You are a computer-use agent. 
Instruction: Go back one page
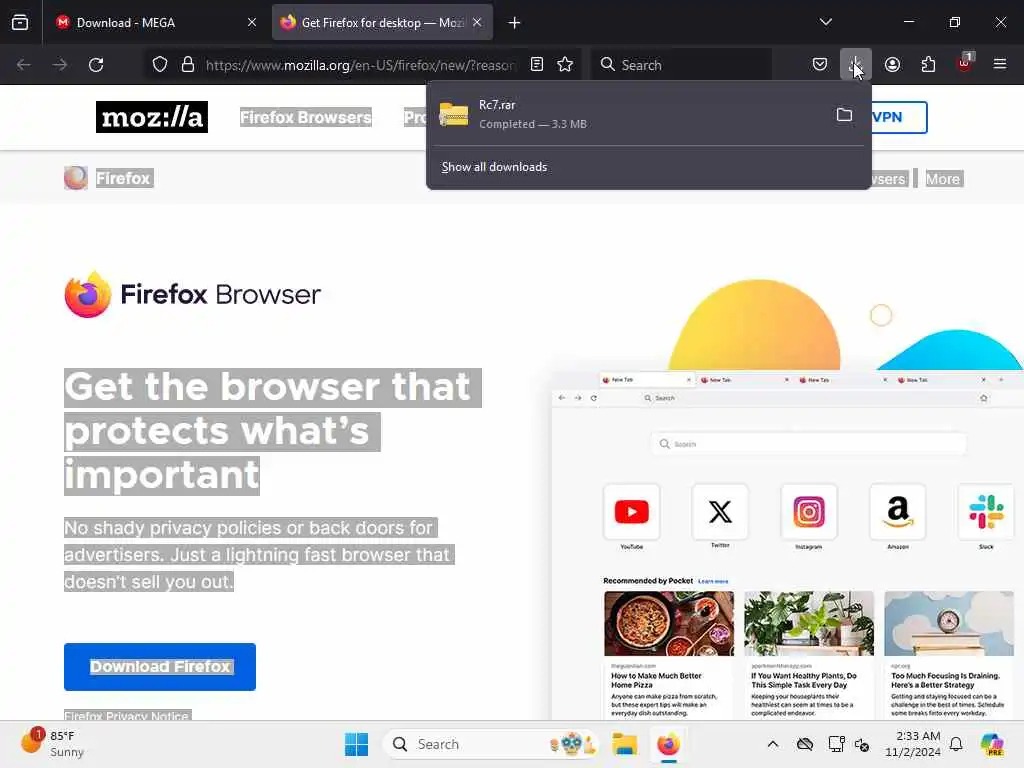coord(24,65)
